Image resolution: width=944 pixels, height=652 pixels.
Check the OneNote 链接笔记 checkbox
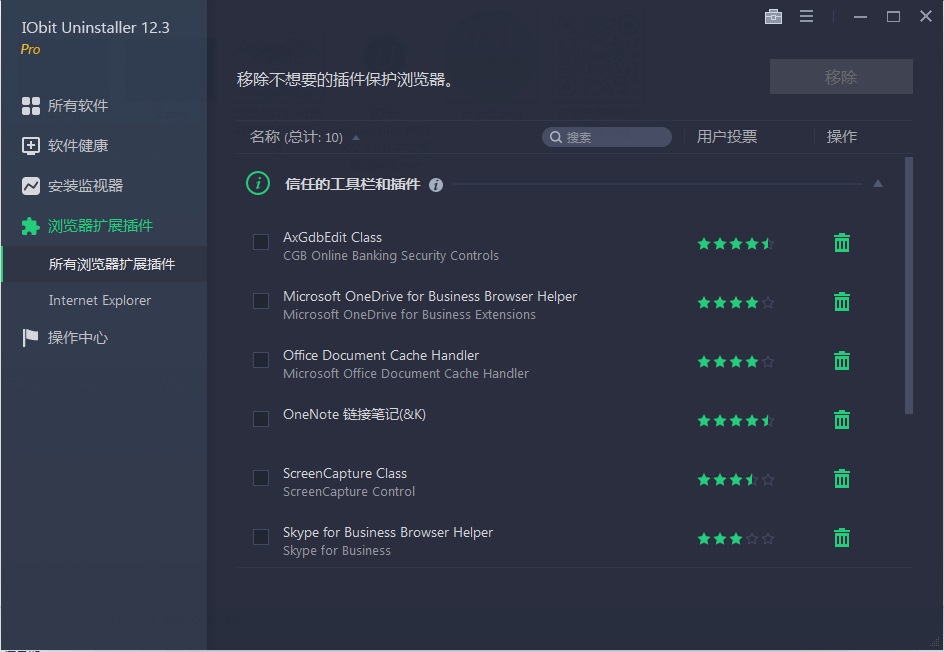261,419
